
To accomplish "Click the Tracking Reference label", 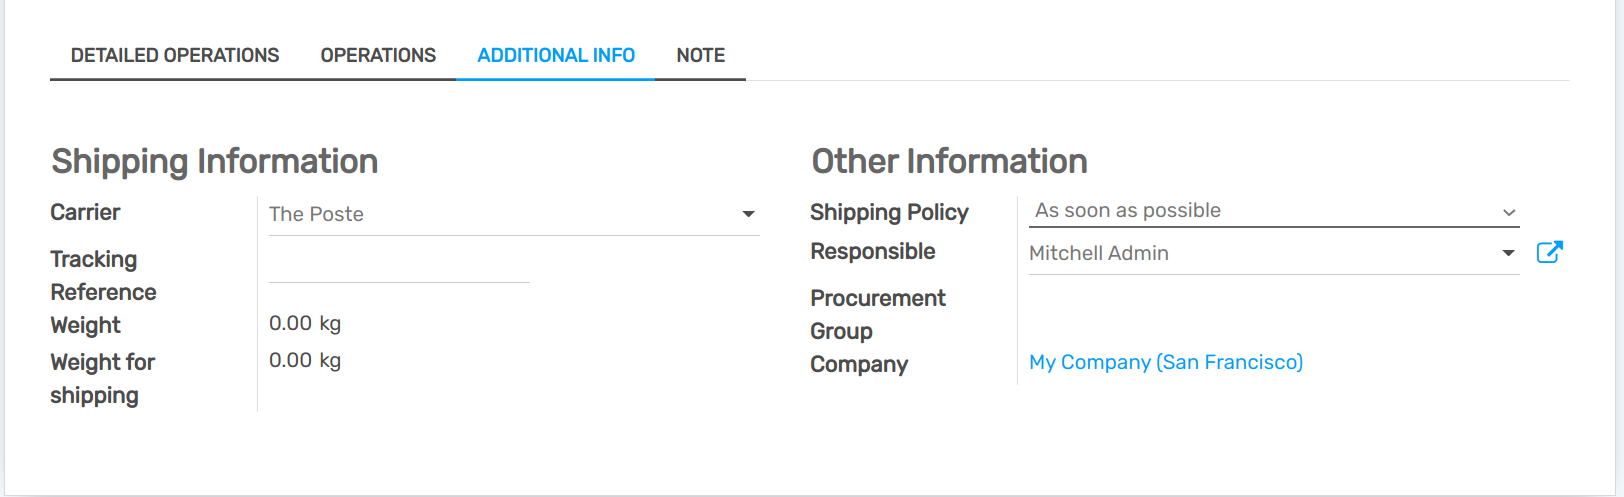I will pyautogui.click(x=103, y=276).
